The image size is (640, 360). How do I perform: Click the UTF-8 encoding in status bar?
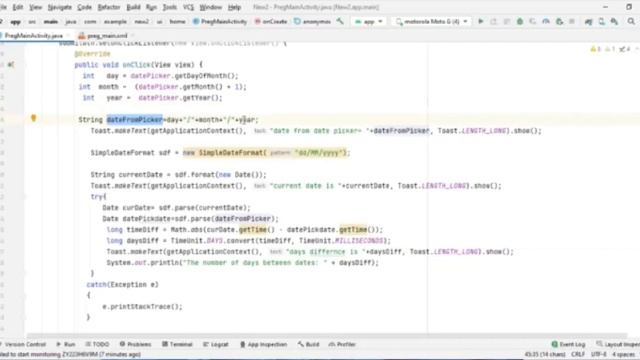tap(598, 354)
